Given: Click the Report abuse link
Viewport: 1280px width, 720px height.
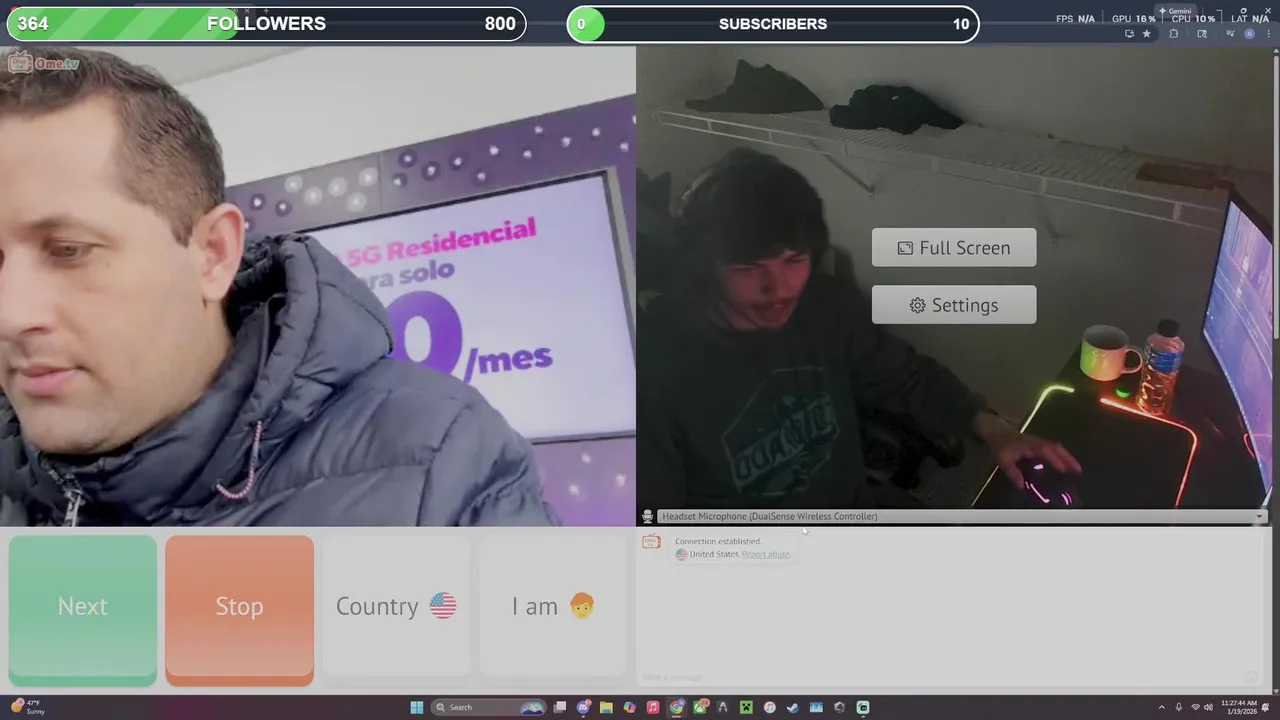Looking at the screenshot, I should (x=766, y=554).
